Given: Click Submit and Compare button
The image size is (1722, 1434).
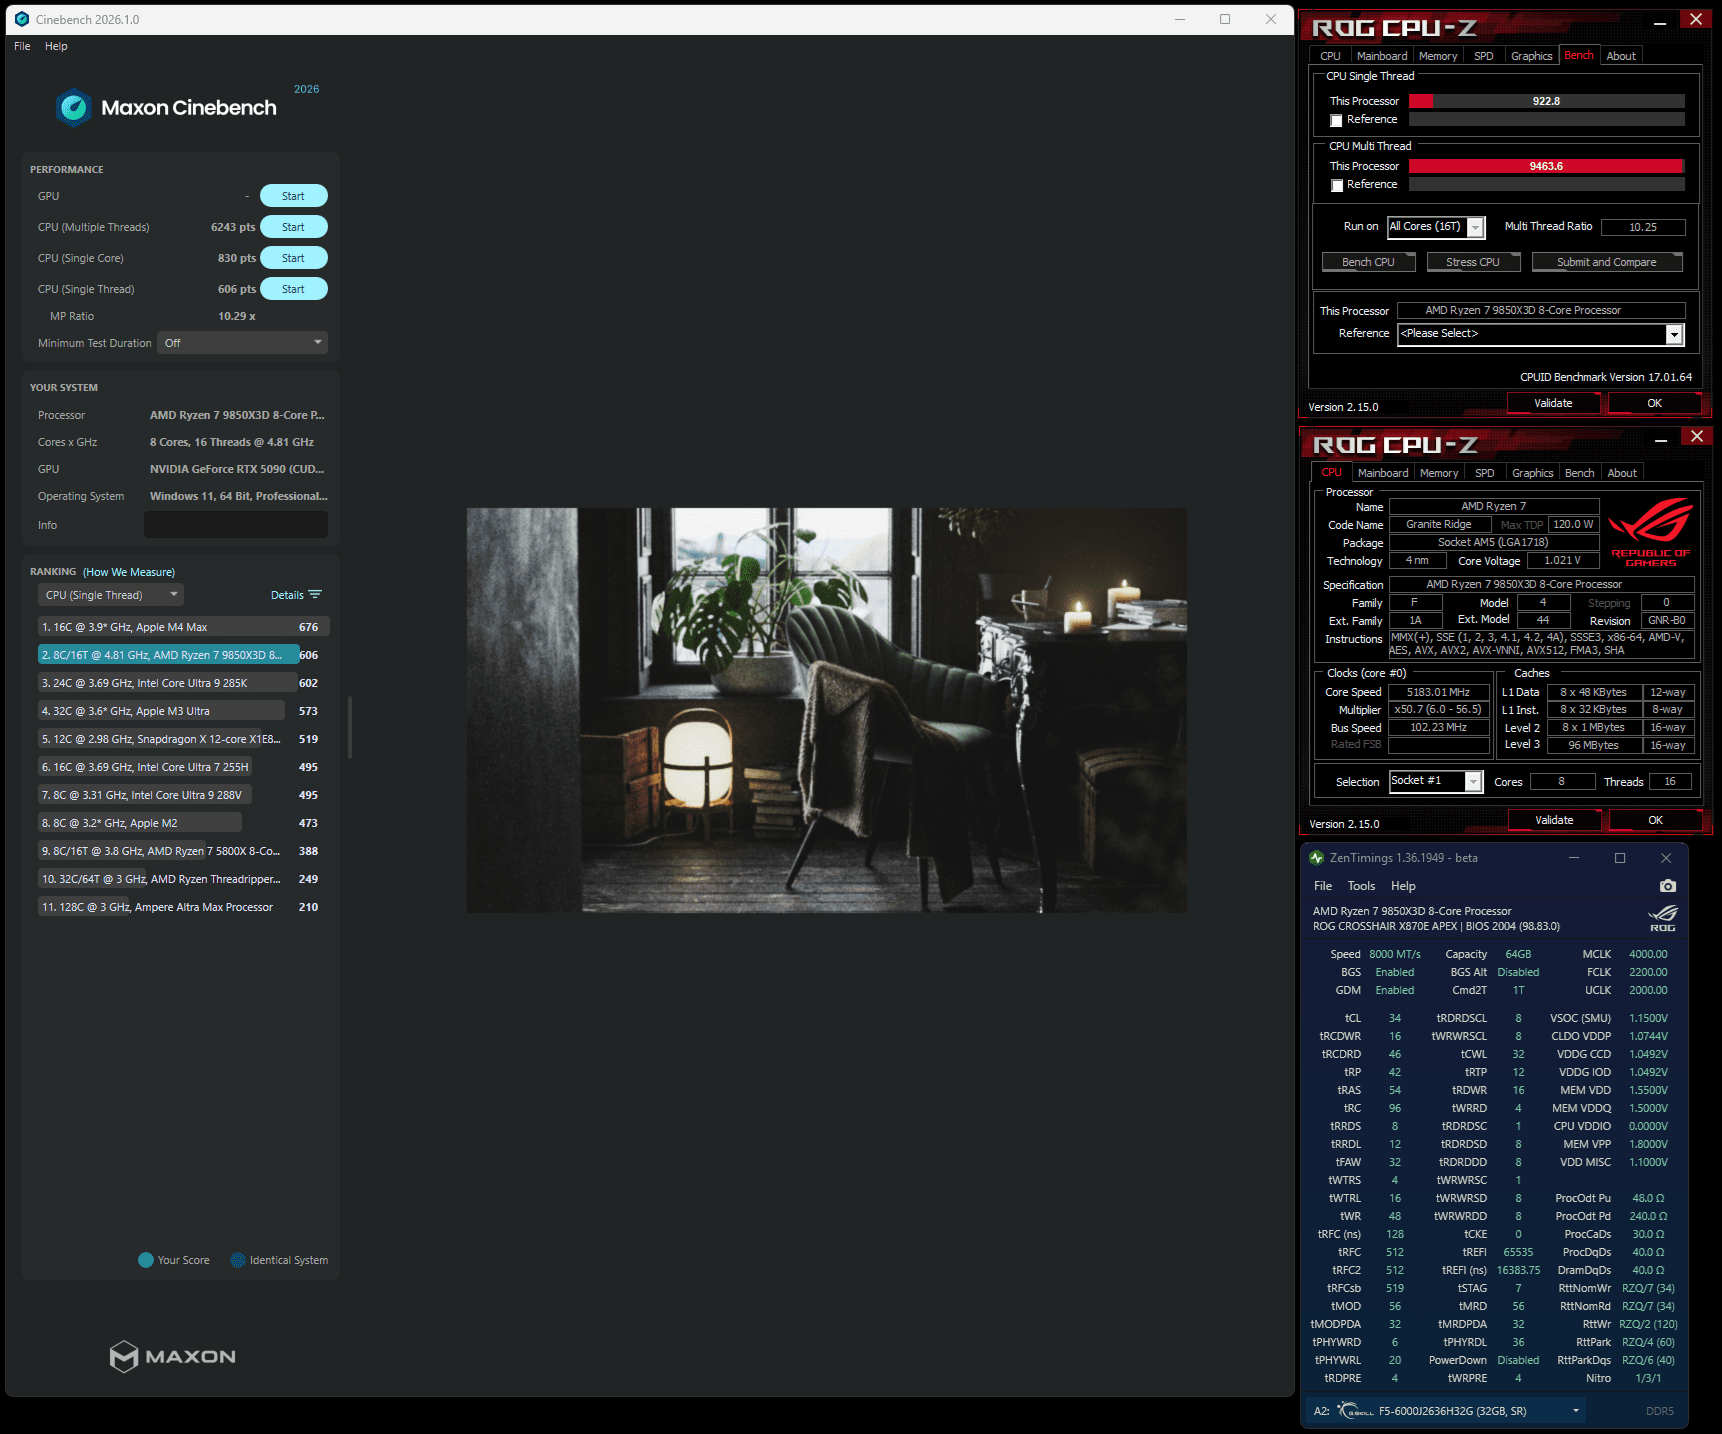Looking at the screenshot, I should [x=1606, y=262].
